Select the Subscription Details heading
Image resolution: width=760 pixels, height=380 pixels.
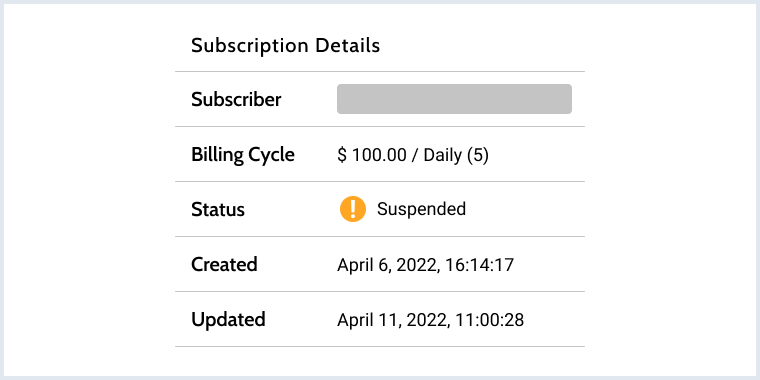pyautogui.click(x=285, y=46)
